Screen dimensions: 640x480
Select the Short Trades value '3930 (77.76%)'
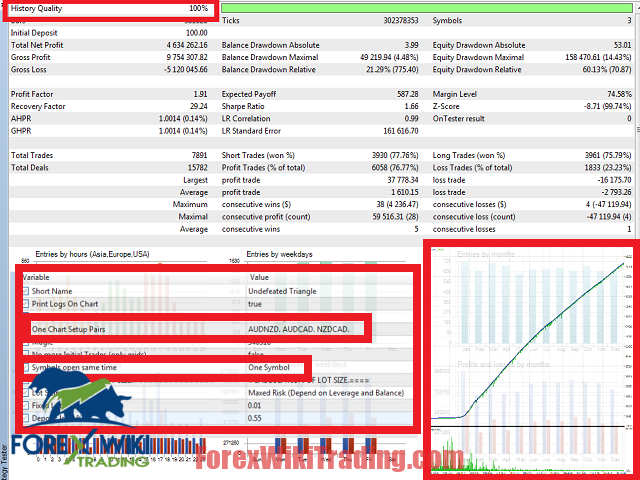coord(395,155)
